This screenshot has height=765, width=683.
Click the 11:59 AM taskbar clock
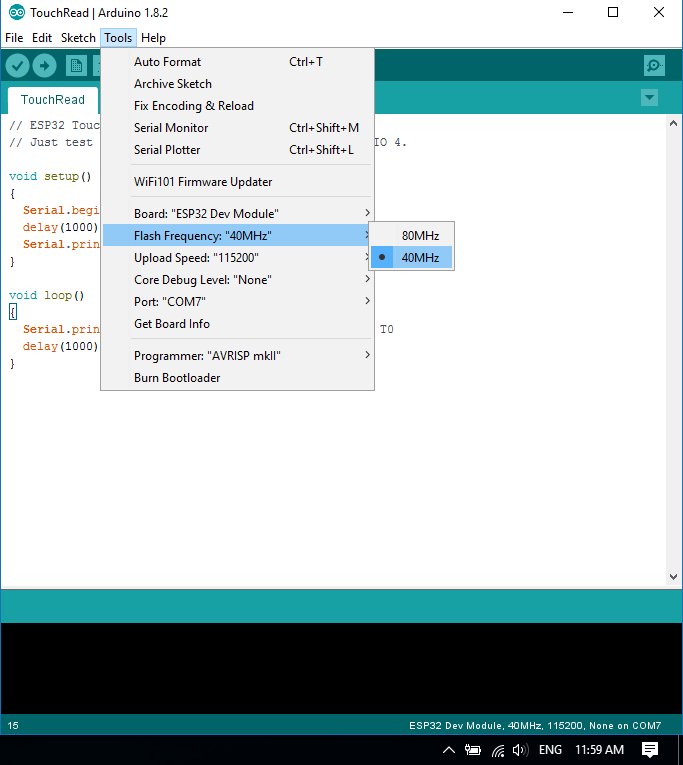pyautogui.click(x=599, y=750)
